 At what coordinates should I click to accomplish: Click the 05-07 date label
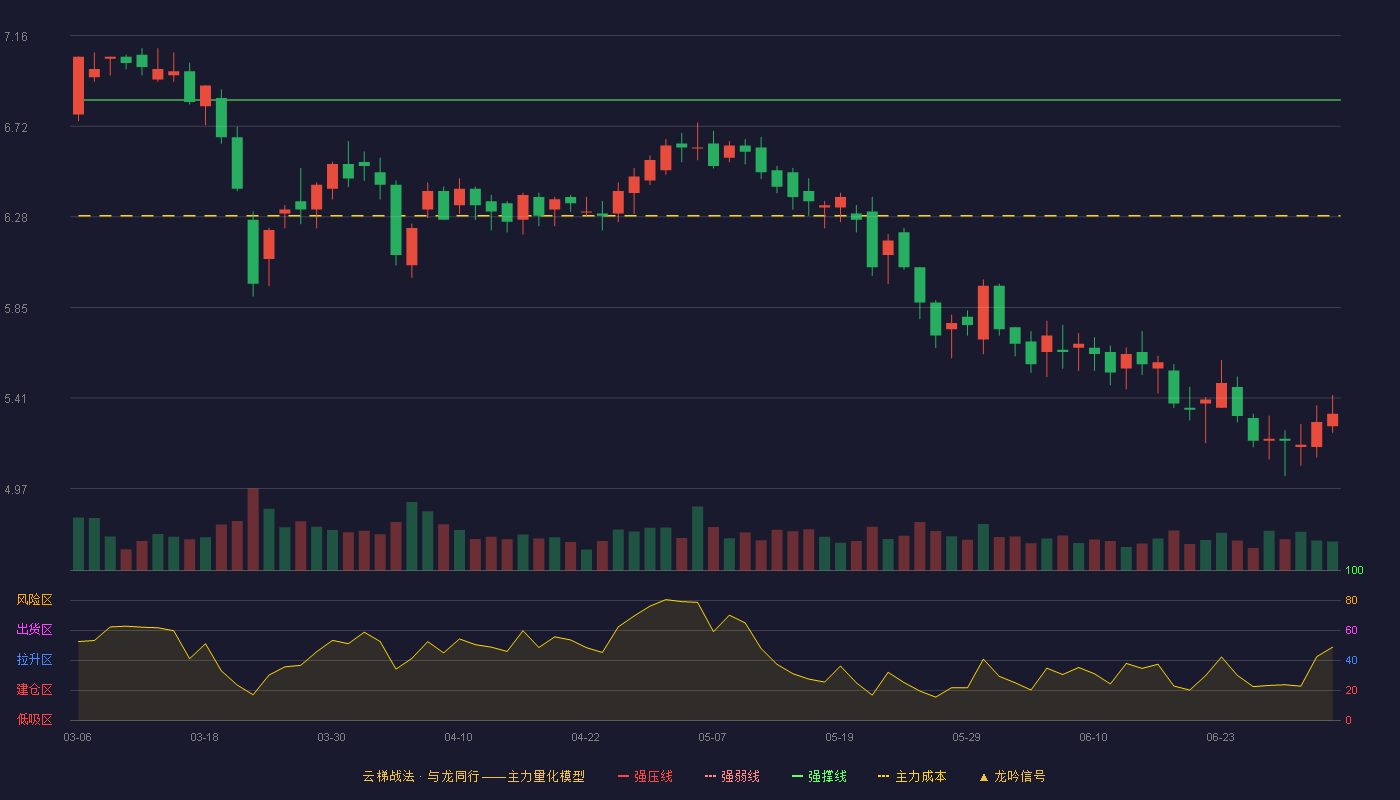click(712, 737)
